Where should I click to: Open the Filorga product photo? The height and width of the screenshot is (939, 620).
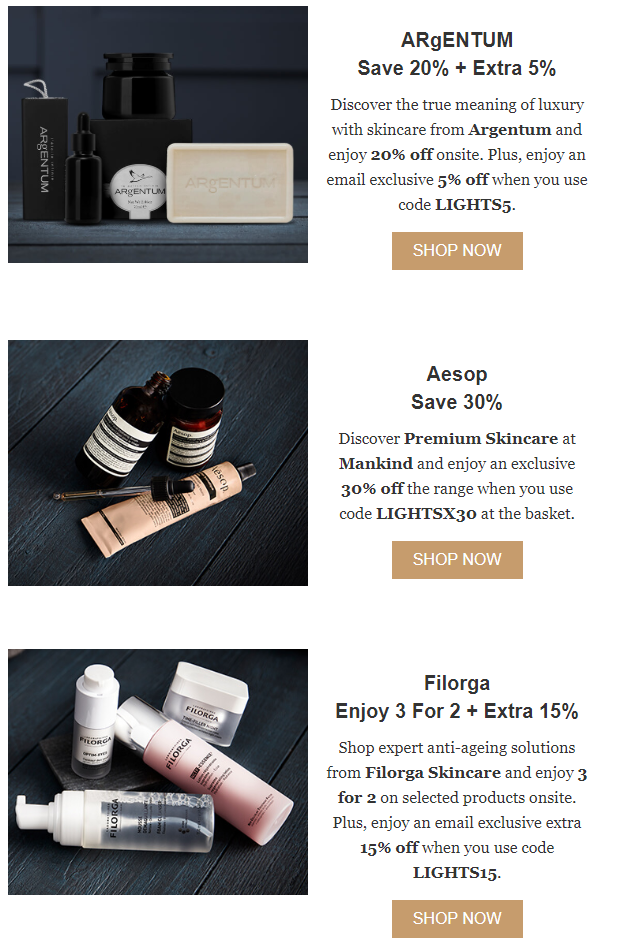(158, 771)
